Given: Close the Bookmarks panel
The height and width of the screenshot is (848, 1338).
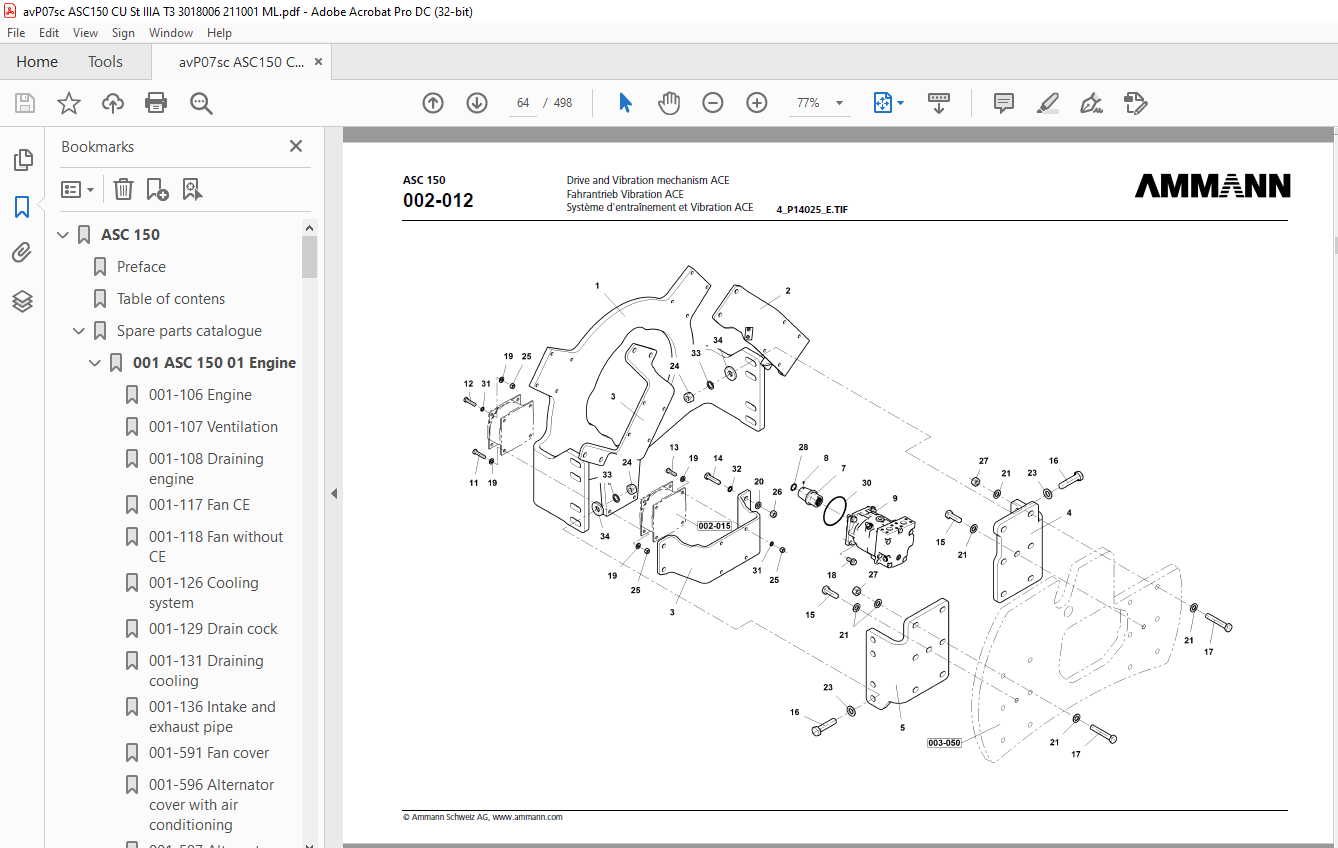Looking at the screenshot, I should [296, 146].
